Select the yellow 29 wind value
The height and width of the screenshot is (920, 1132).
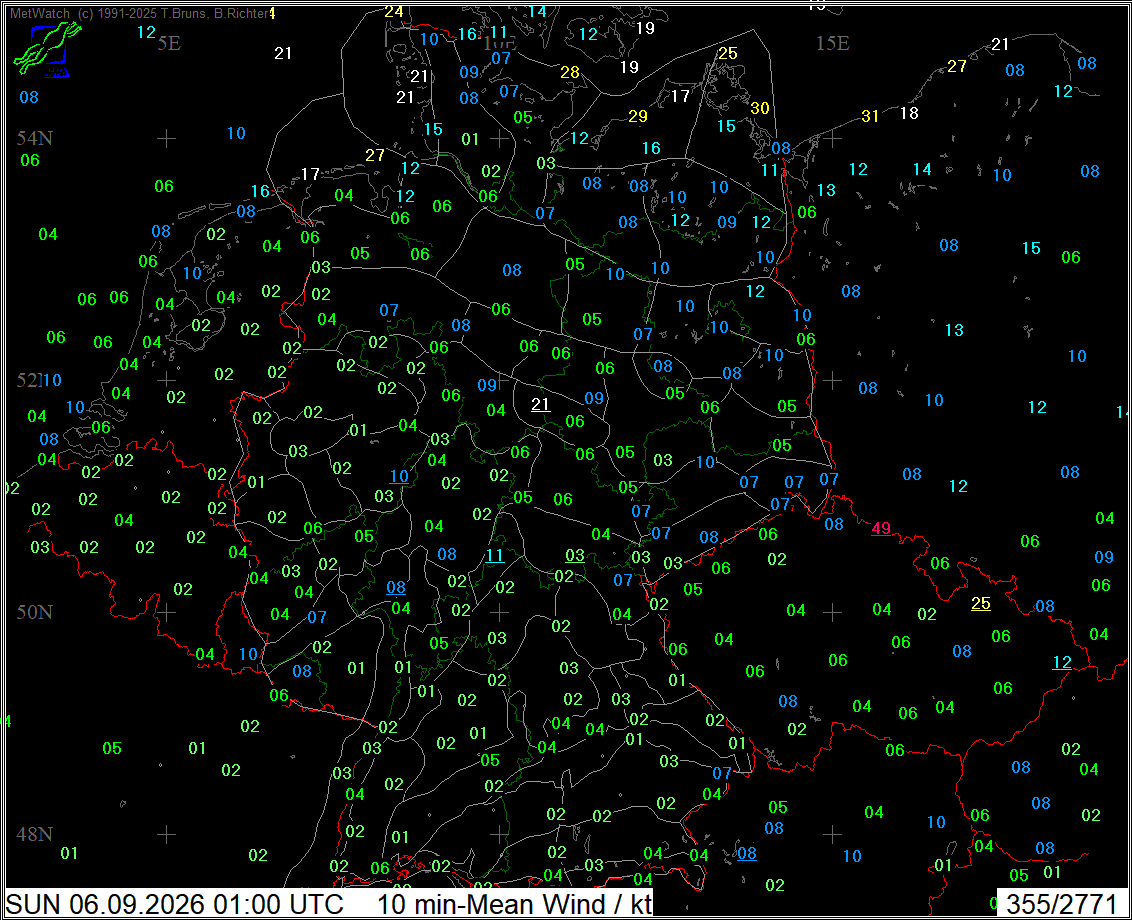point(637,116)
